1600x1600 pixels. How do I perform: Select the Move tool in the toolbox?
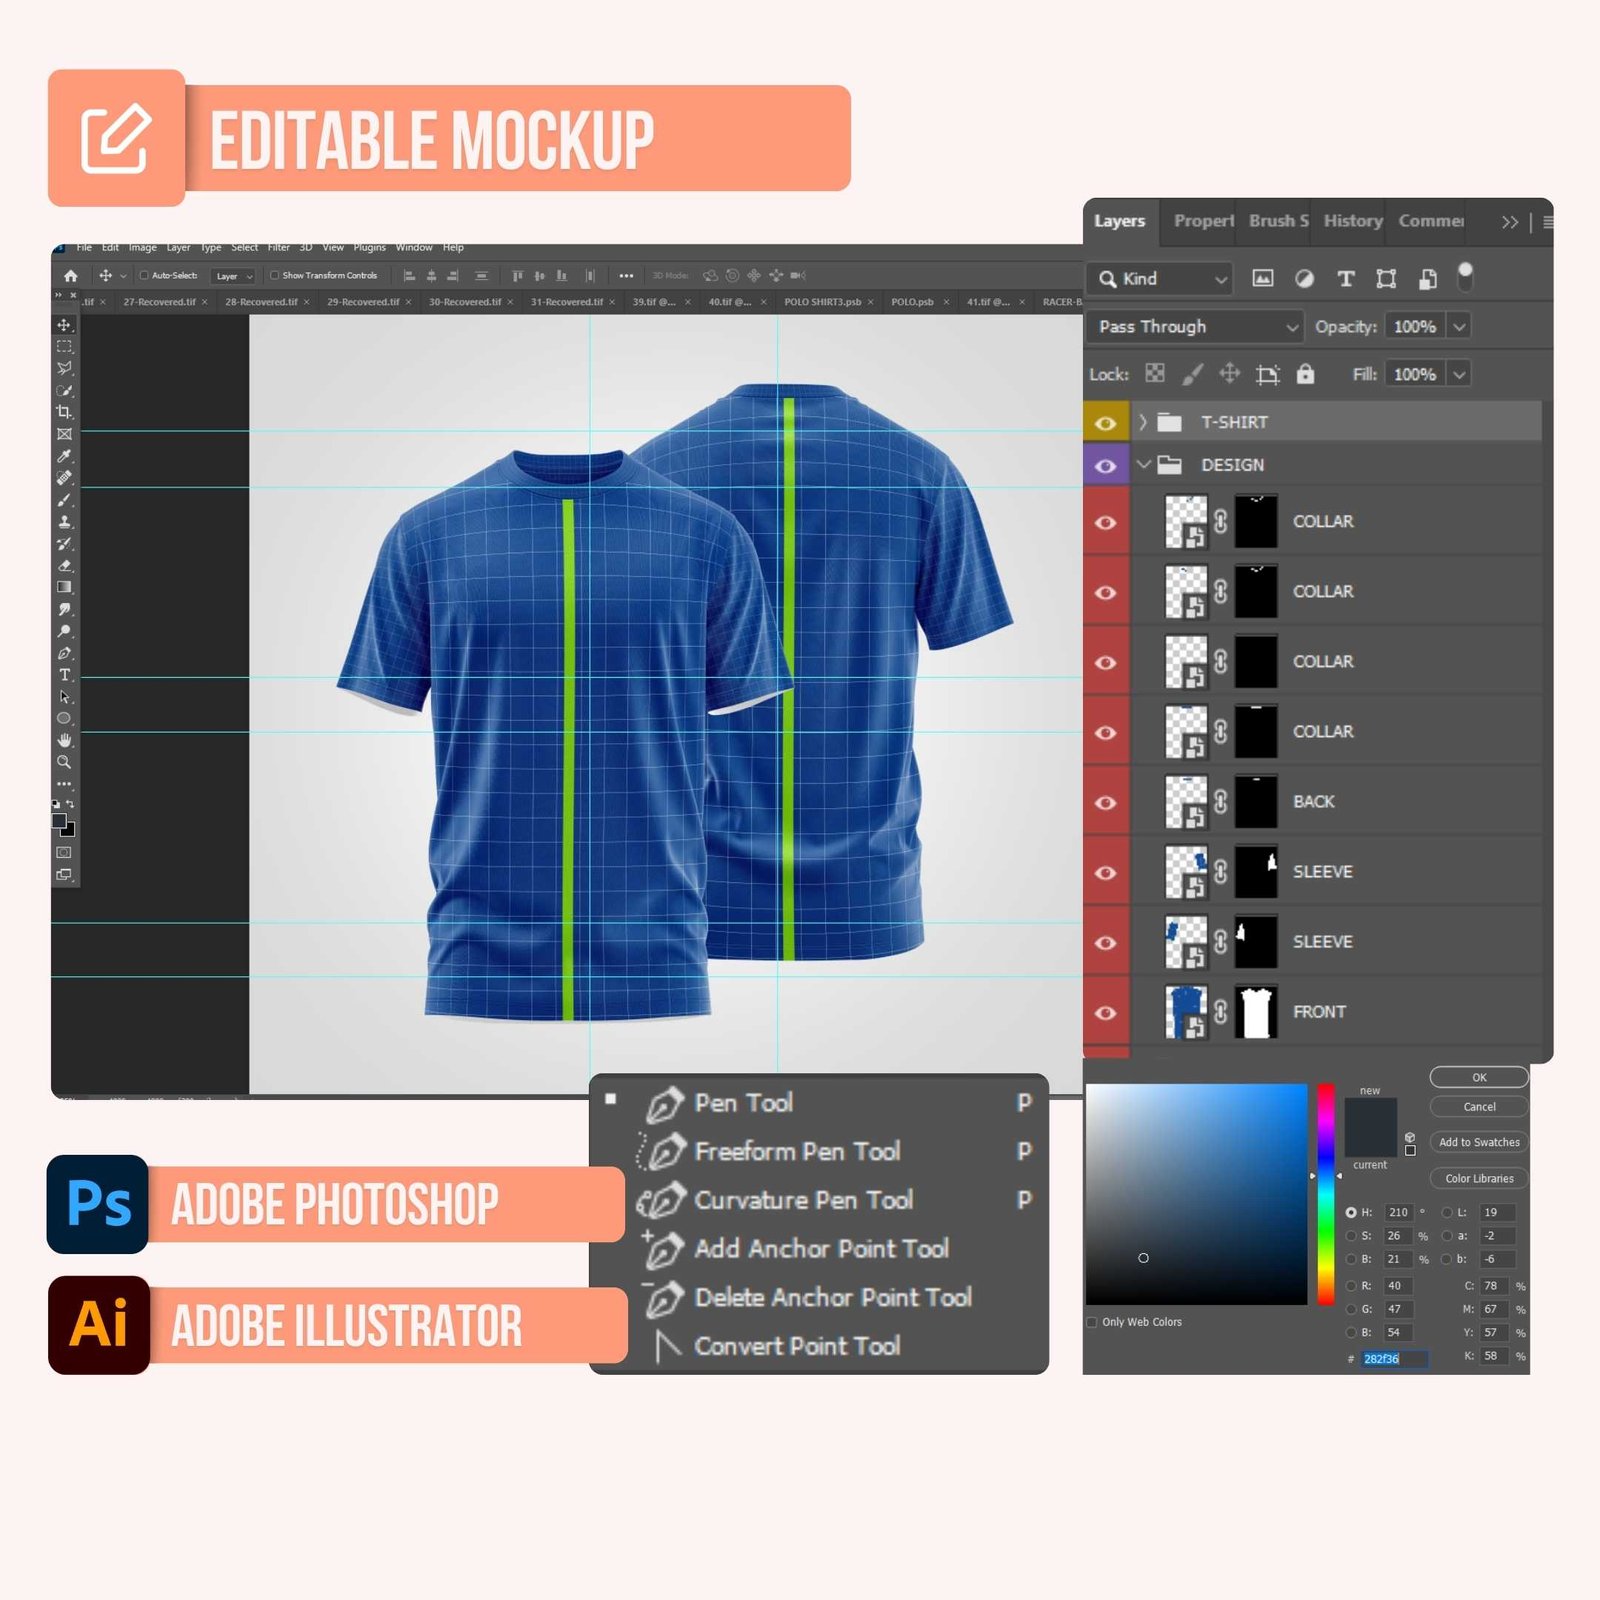tap(64, 325)
